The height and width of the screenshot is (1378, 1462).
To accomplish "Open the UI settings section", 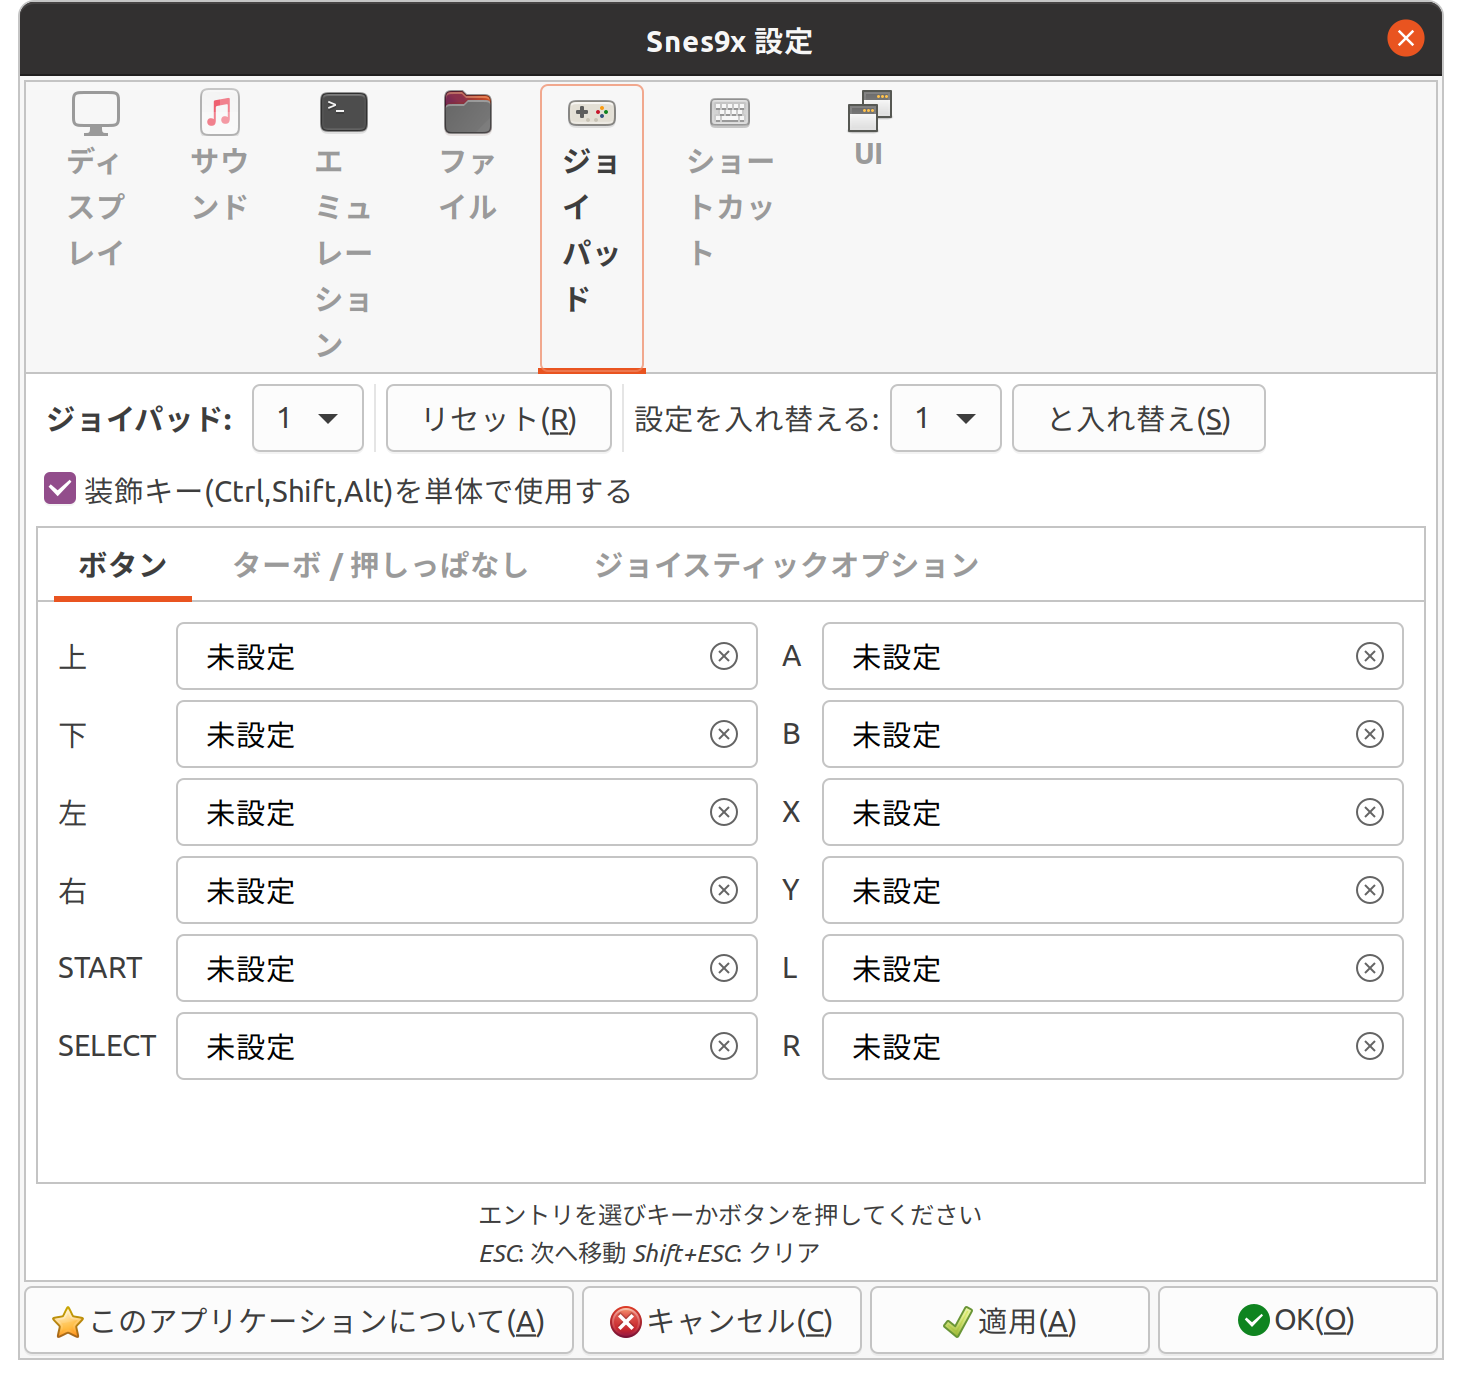I will point(869,130).
